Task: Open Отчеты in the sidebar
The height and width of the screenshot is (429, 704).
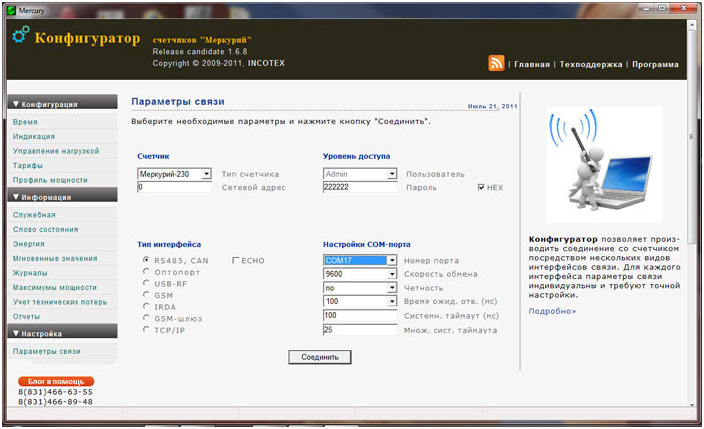Action: click(x=26, y=316)
